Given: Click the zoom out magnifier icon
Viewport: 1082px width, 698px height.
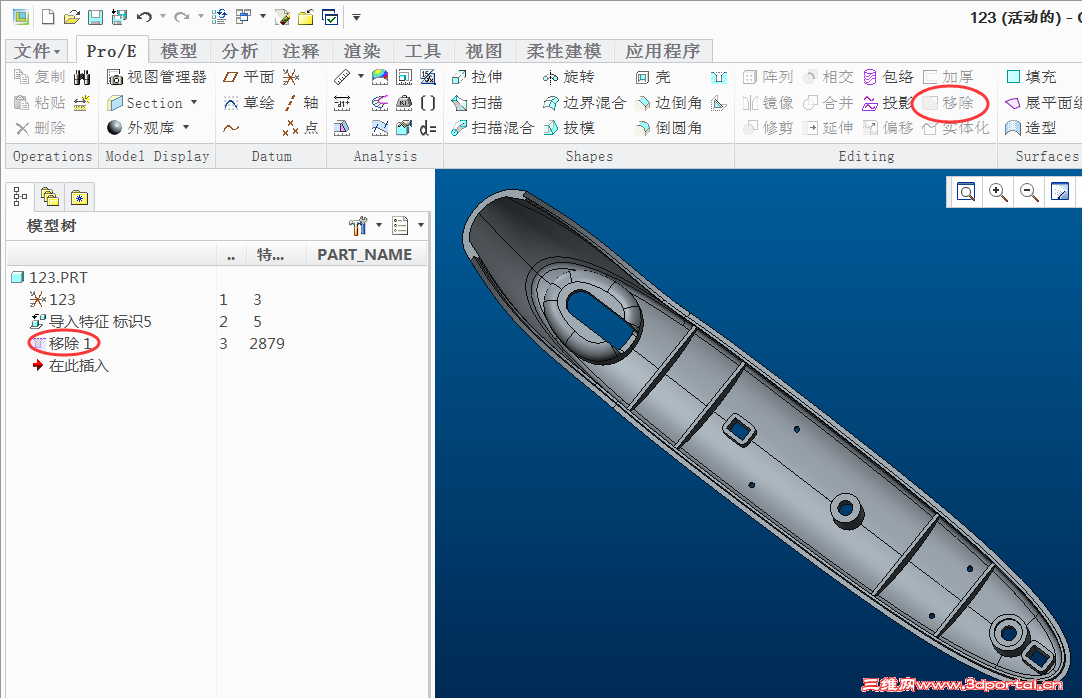Looking at the screenshot, I should pyautogui.click(x=1029, y=192).
